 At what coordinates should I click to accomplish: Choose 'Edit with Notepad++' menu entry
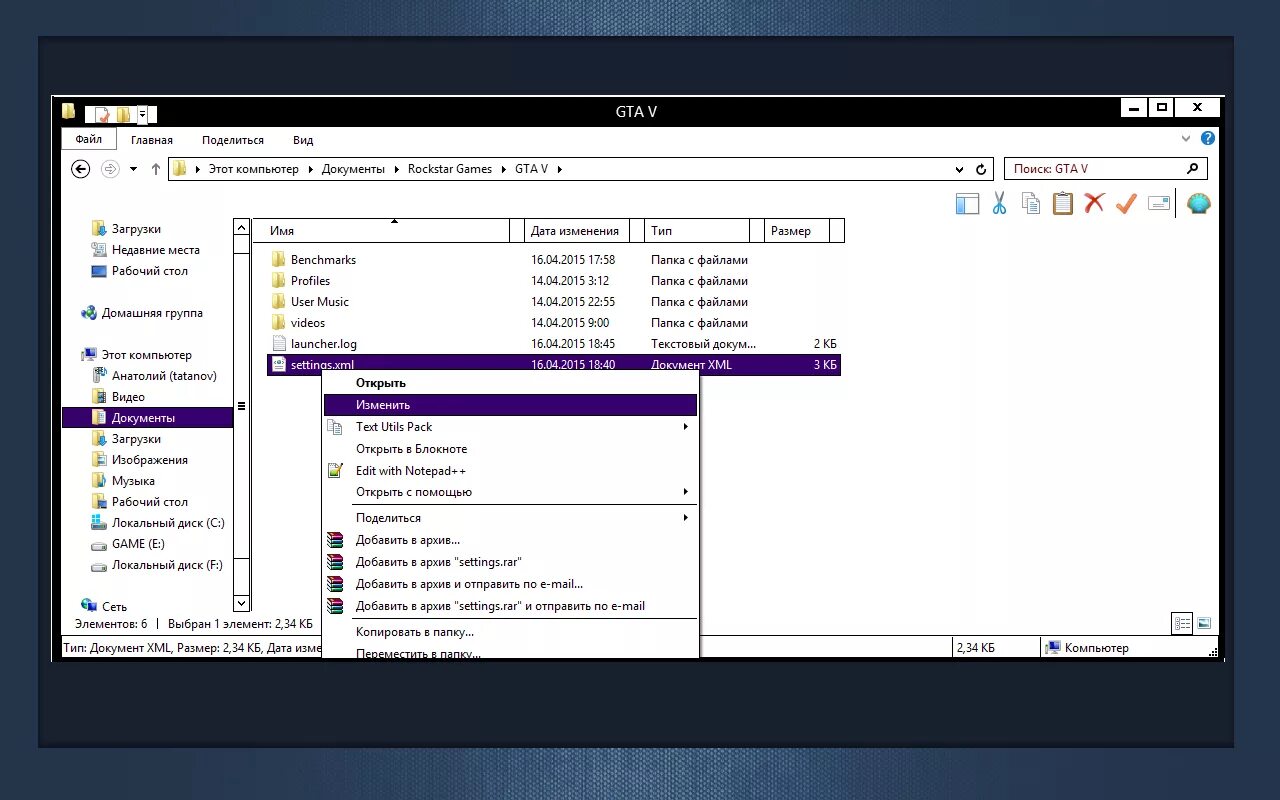pos(510,471)
